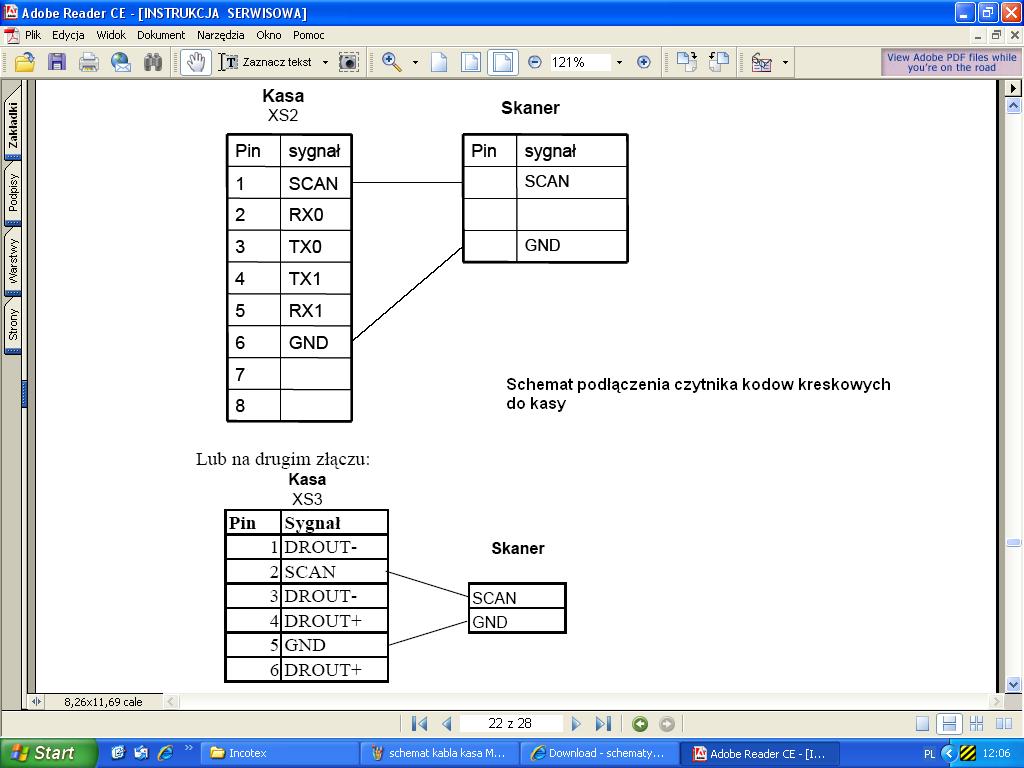The width and height of the screenshot is (1024, 768).
Task: Open Search with the binoculars icon
Action: pyautogui.click(x=153, y=62)
